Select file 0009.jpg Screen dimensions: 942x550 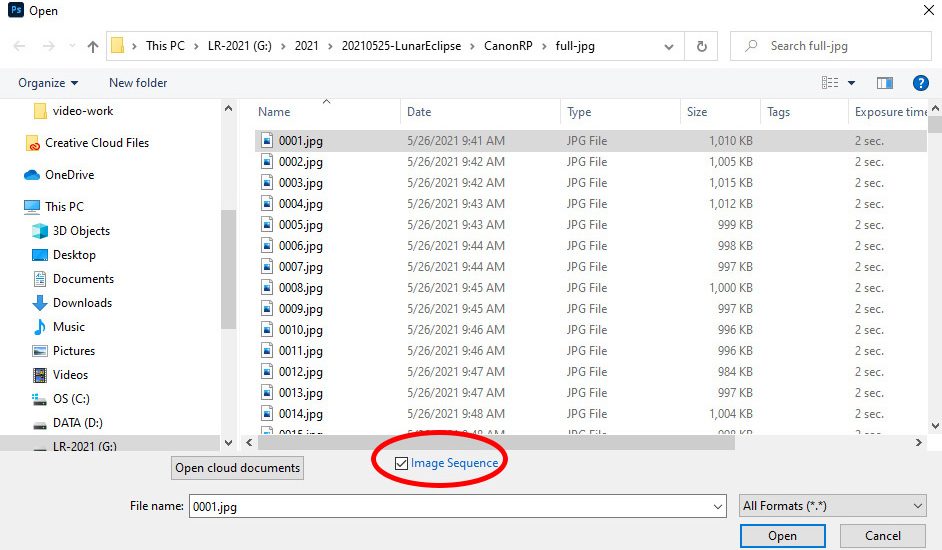tap(590, 309)
